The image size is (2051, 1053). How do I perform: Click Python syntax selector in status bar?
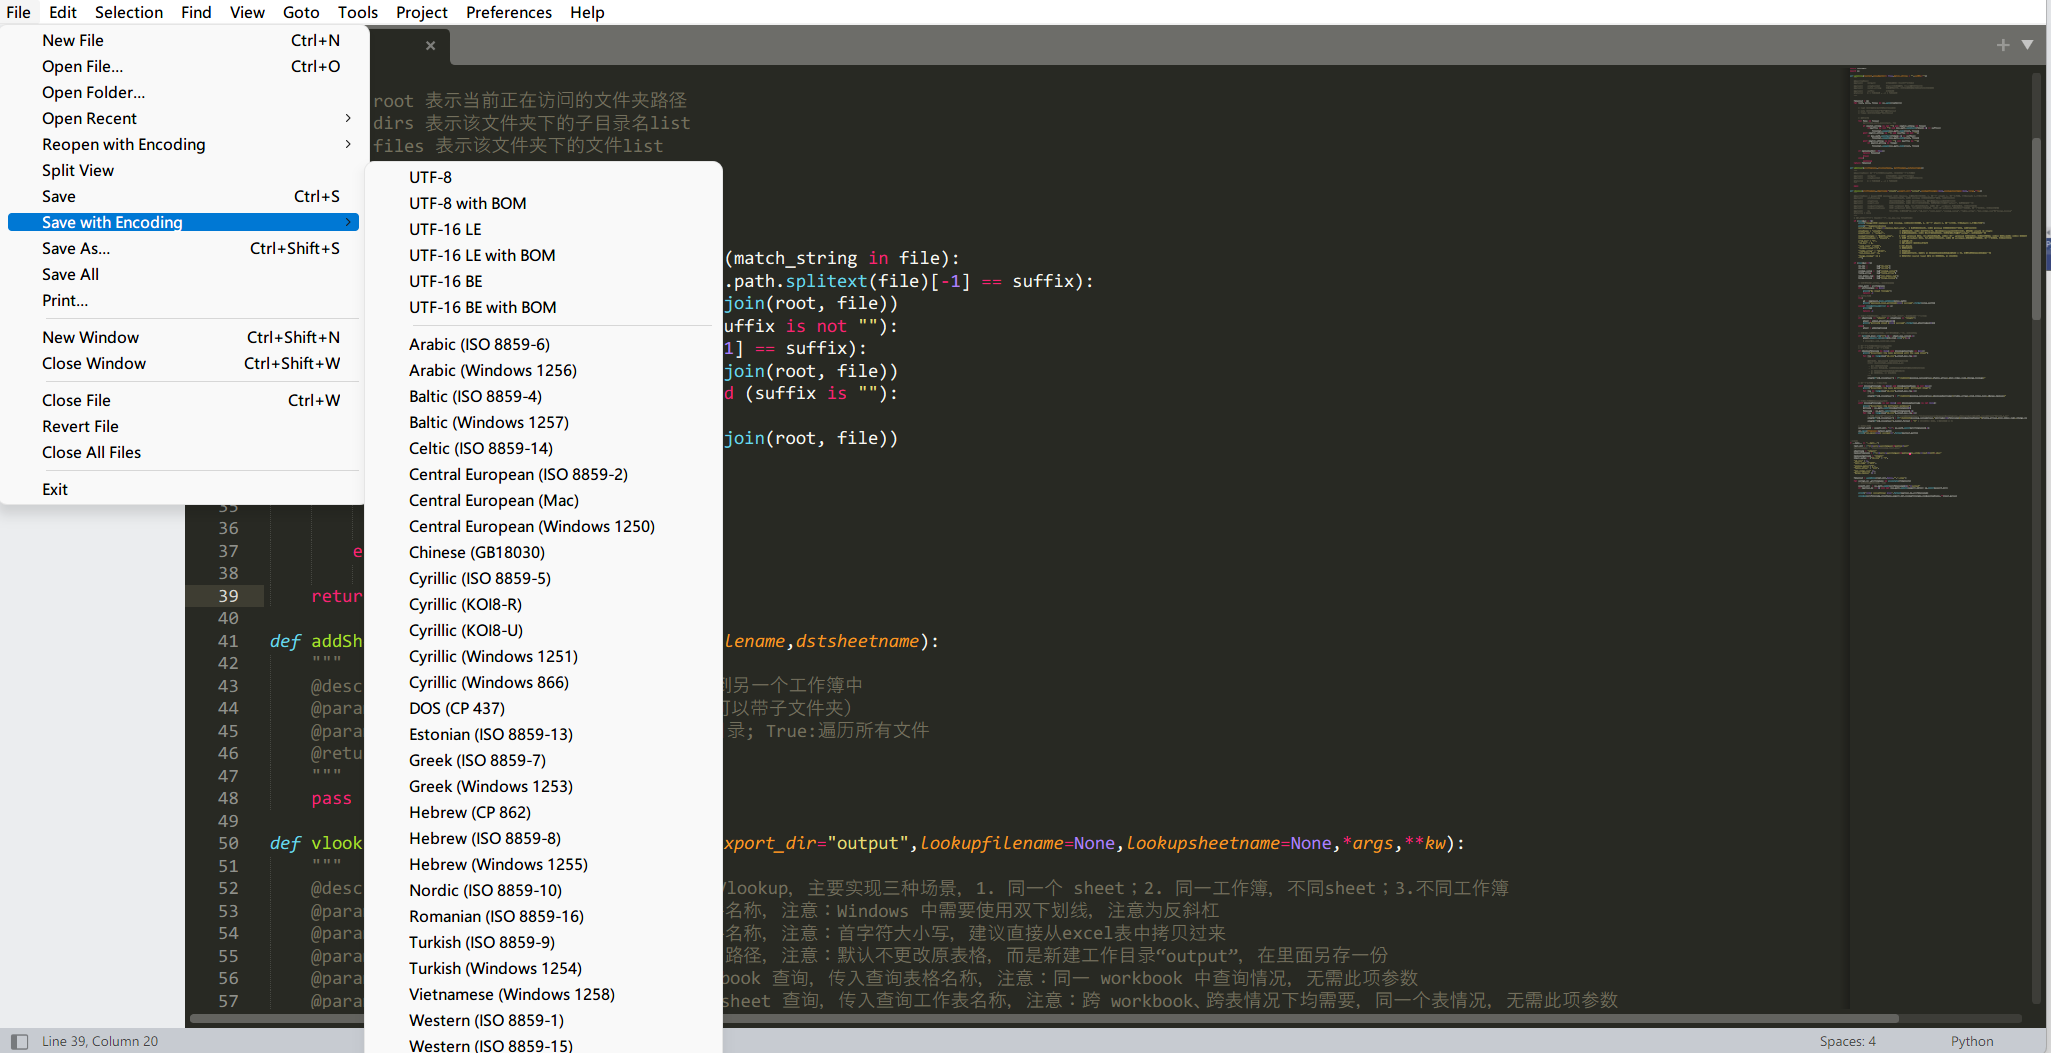coord(1972,1041)
